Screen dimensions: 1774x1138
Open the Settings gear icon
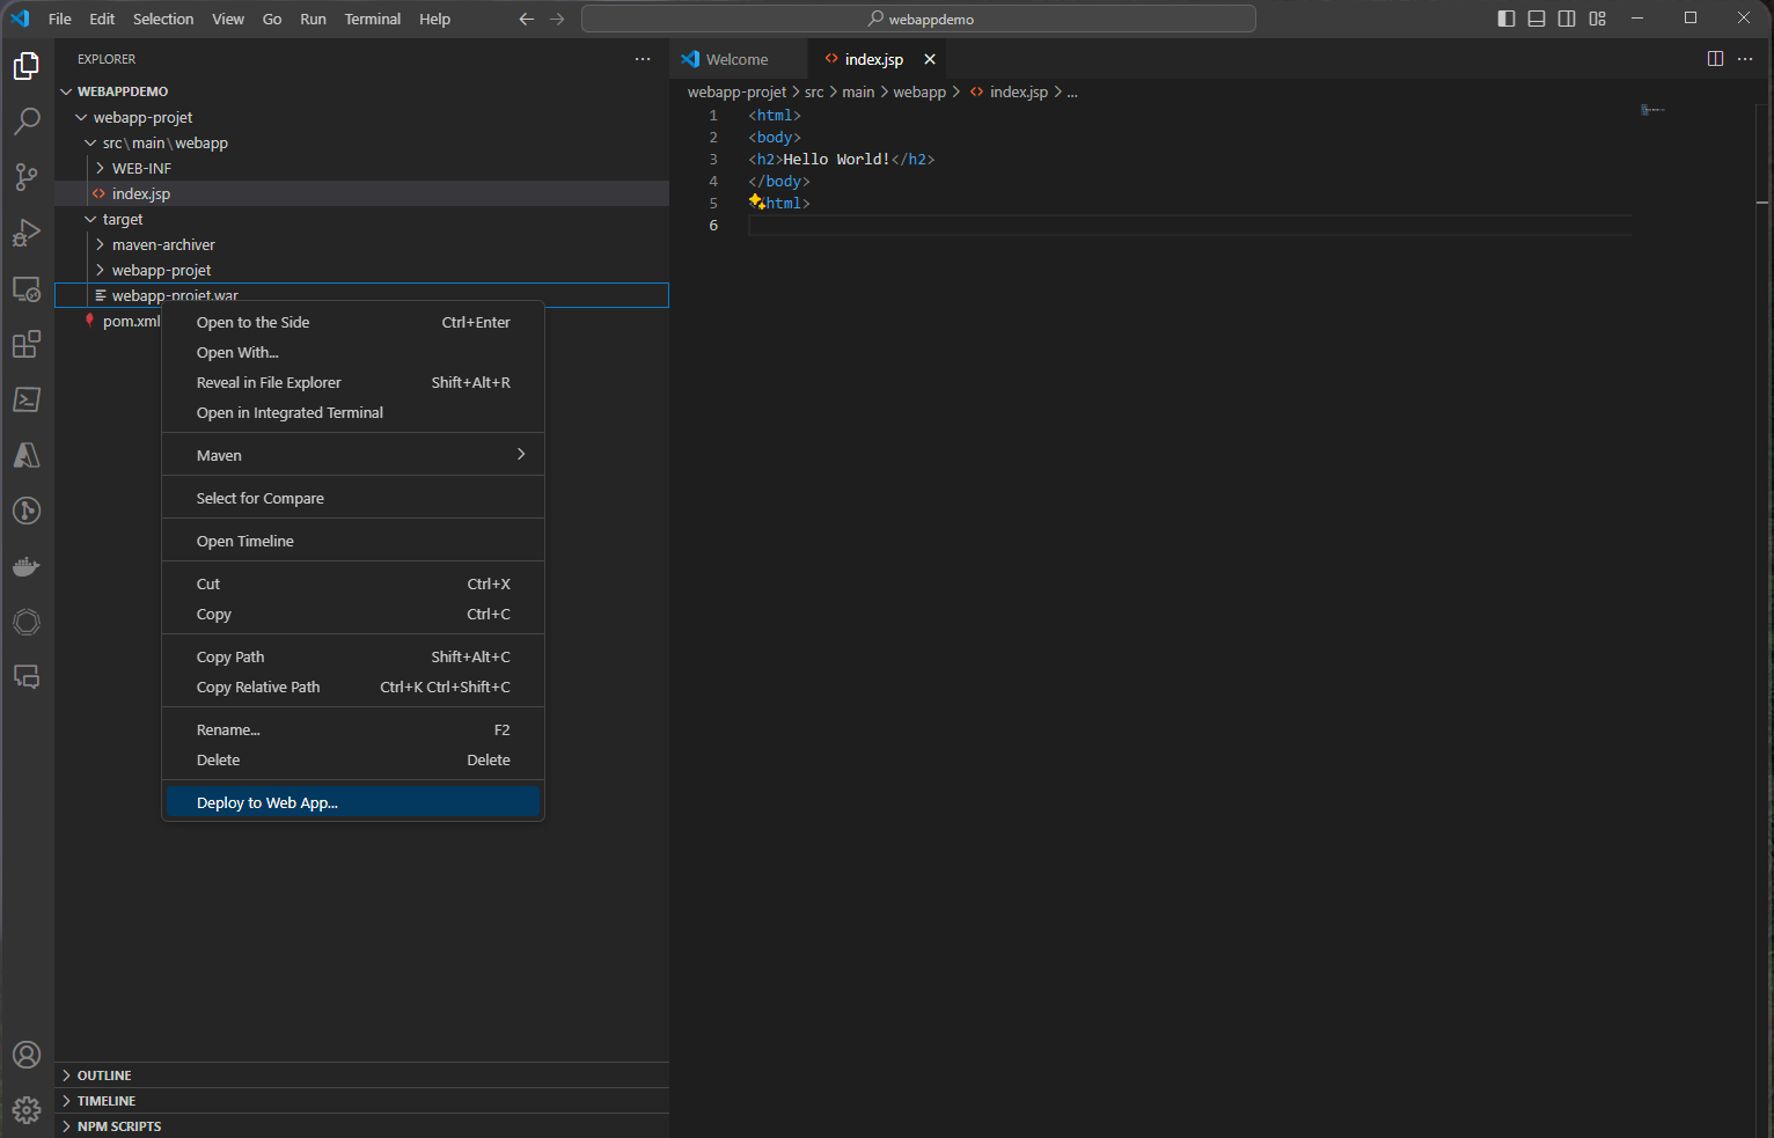(27, 1110)
